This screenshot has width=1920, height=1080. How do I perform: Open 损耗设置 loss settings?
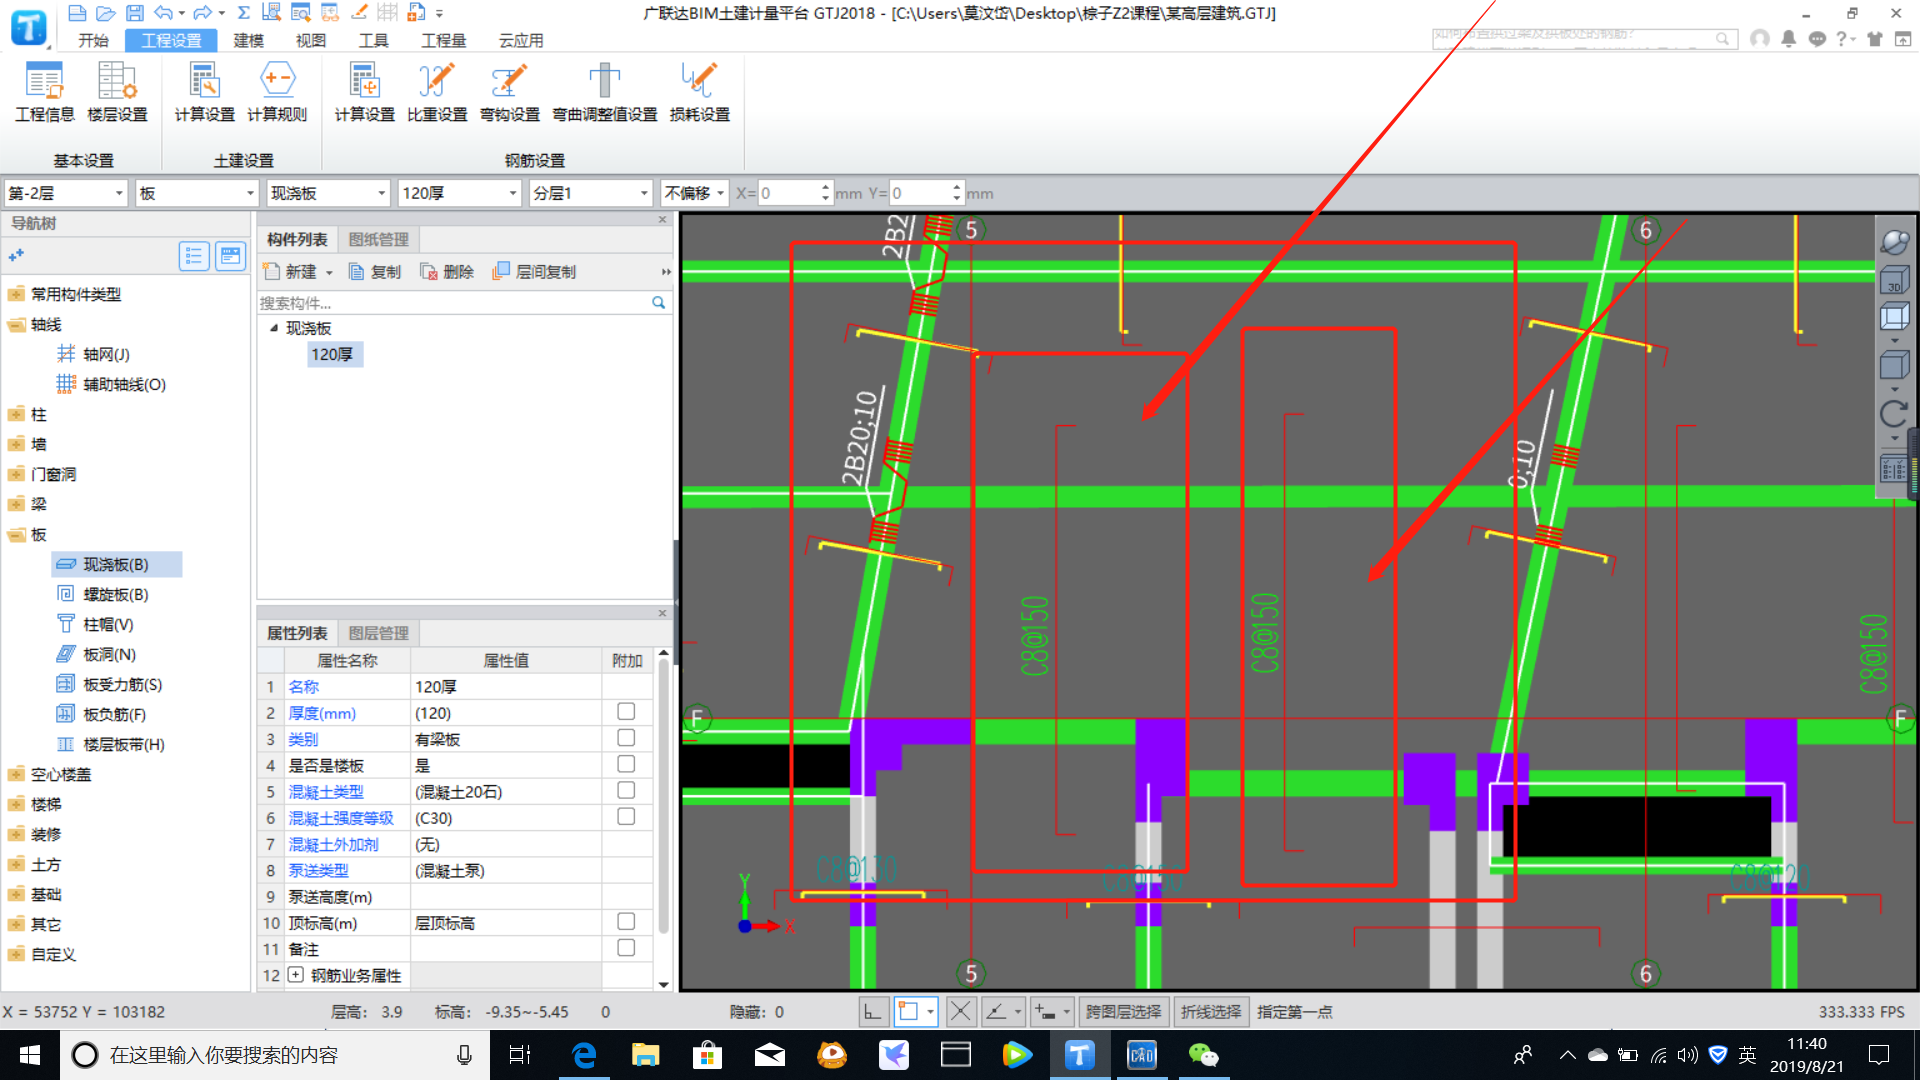tap(699, 93)
